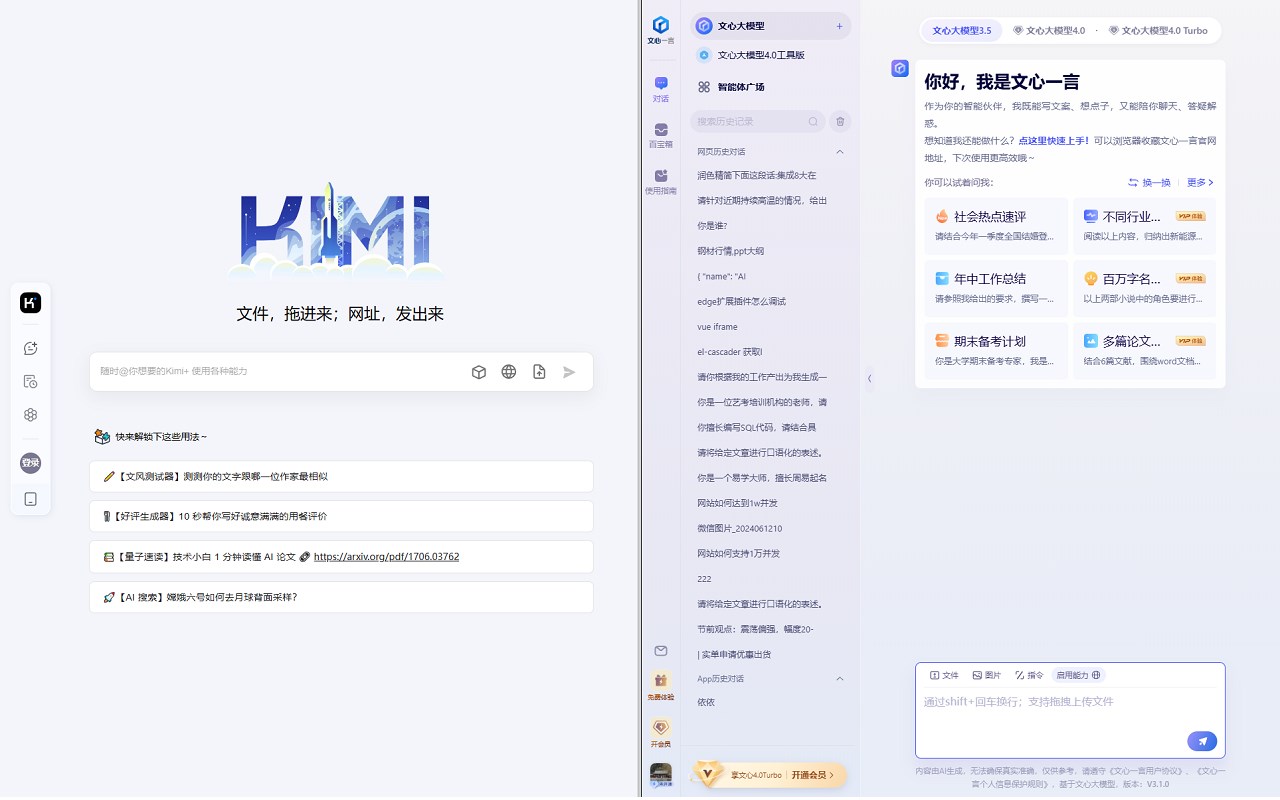Screen dimensions: 1280x800
Task: Select the 文风测试器 suggestion prompt
Action: coord(341,476)
